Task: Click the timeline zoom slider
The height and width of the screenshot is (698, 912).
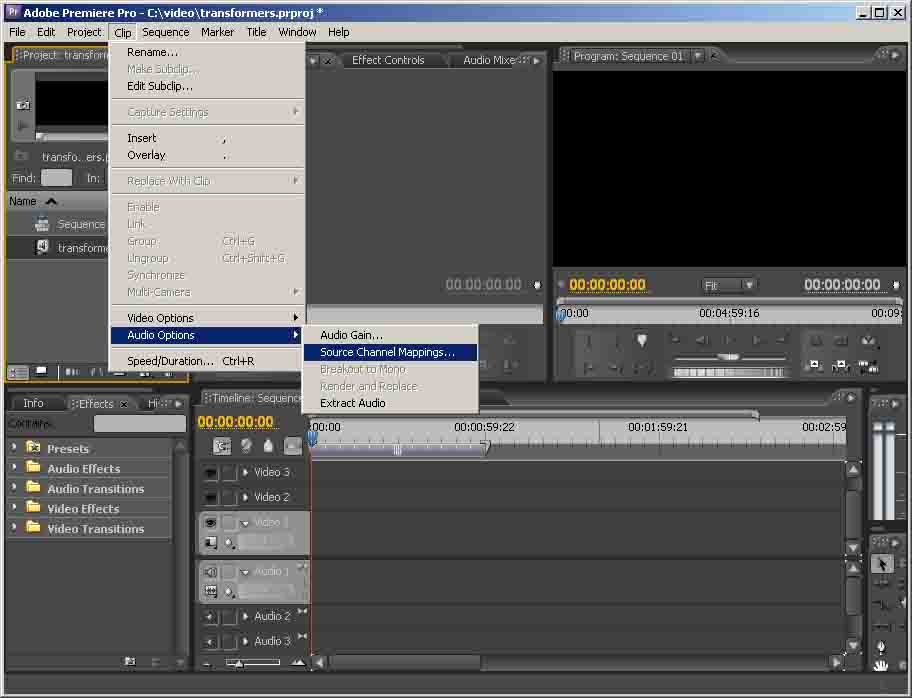Action: (x=253, y=662)
